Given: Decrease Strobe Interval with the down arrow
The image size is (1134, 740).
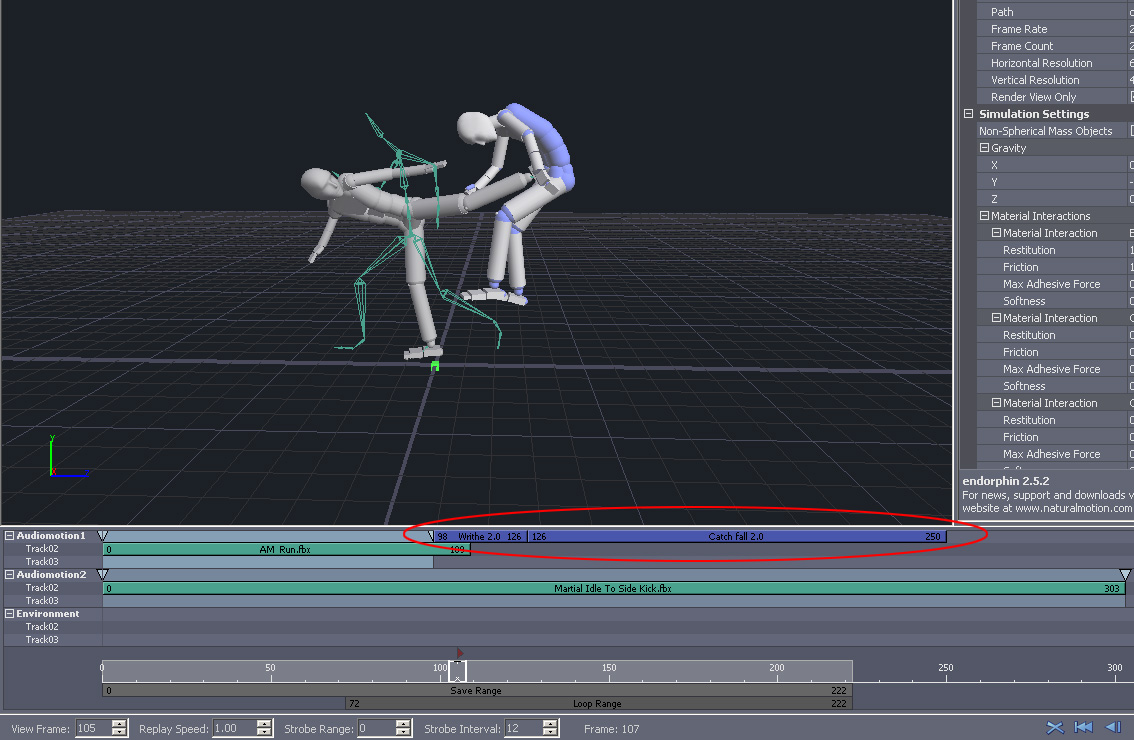Looking at the screenshot, I should click(550, 733).
